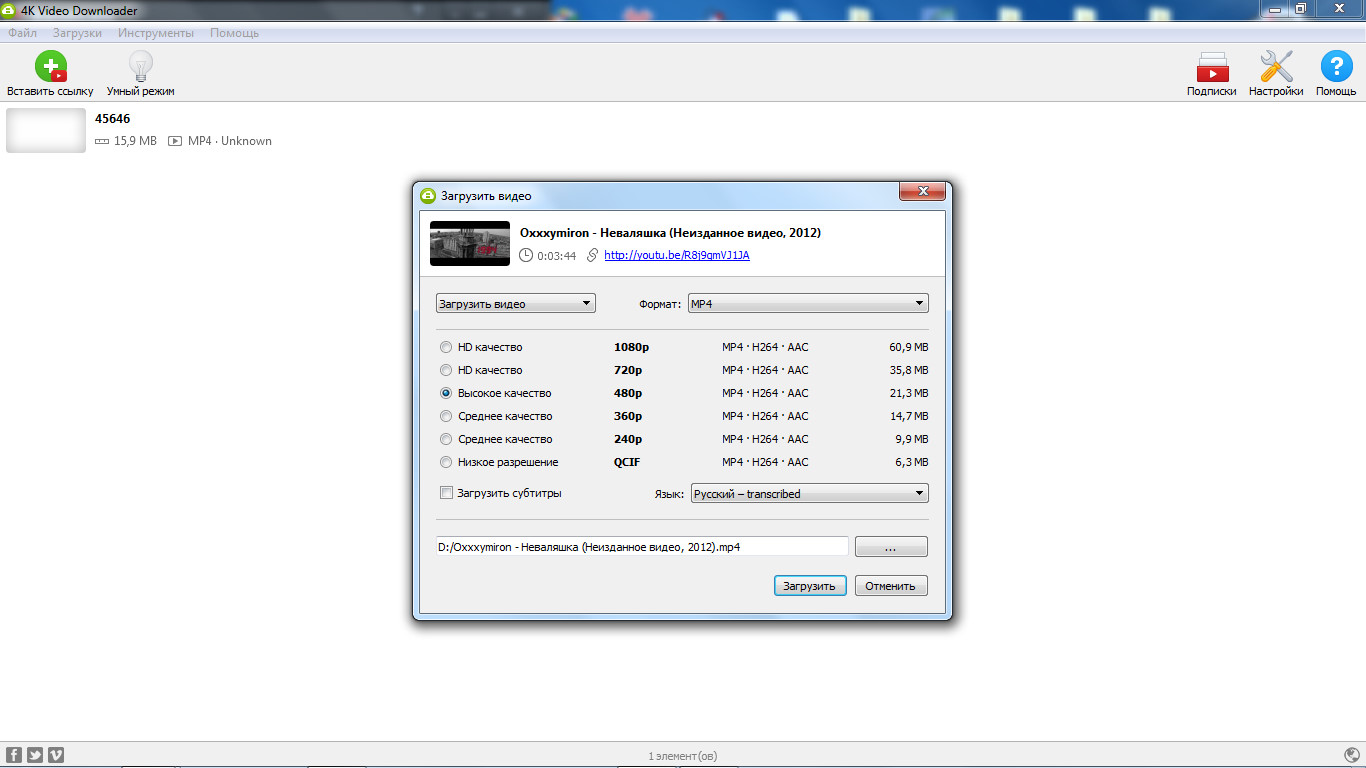Viewport: 1366px width, 768px height.
Task: Open the Инструменты menu
Action: click(x=156, y=33)
